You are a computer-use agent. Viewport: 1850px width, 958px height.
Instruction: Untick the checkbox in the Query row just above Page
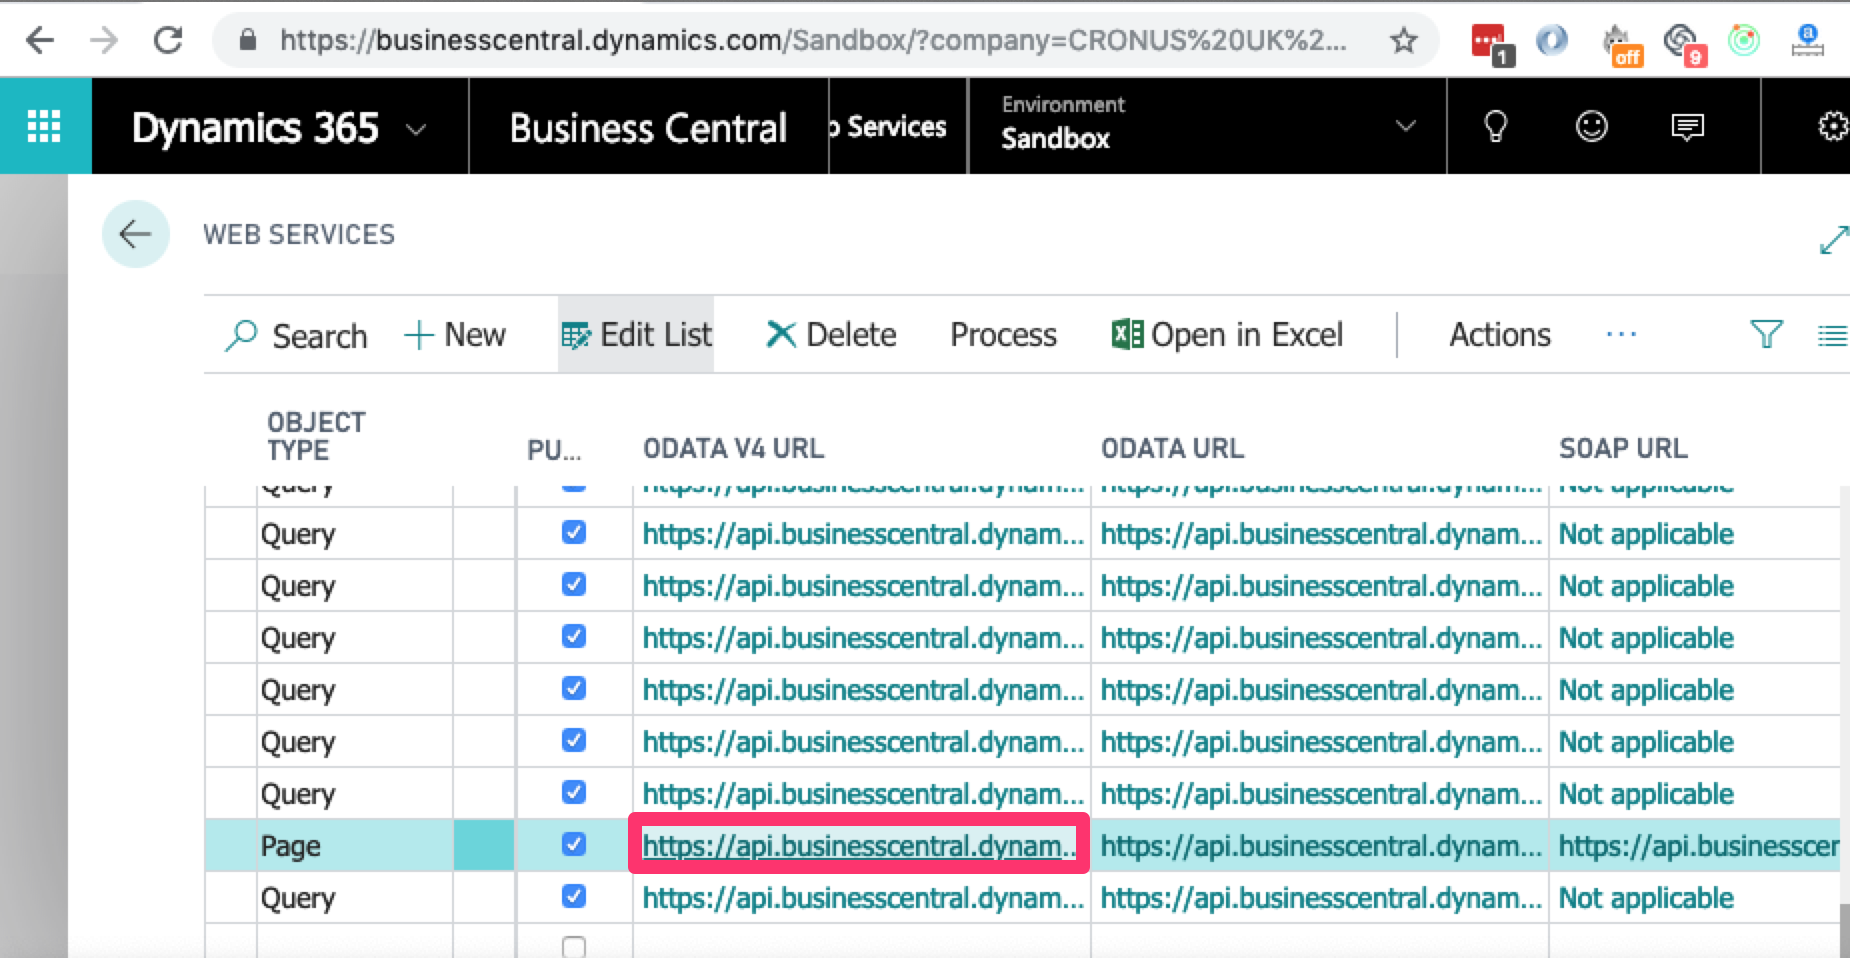click(574, 792)
